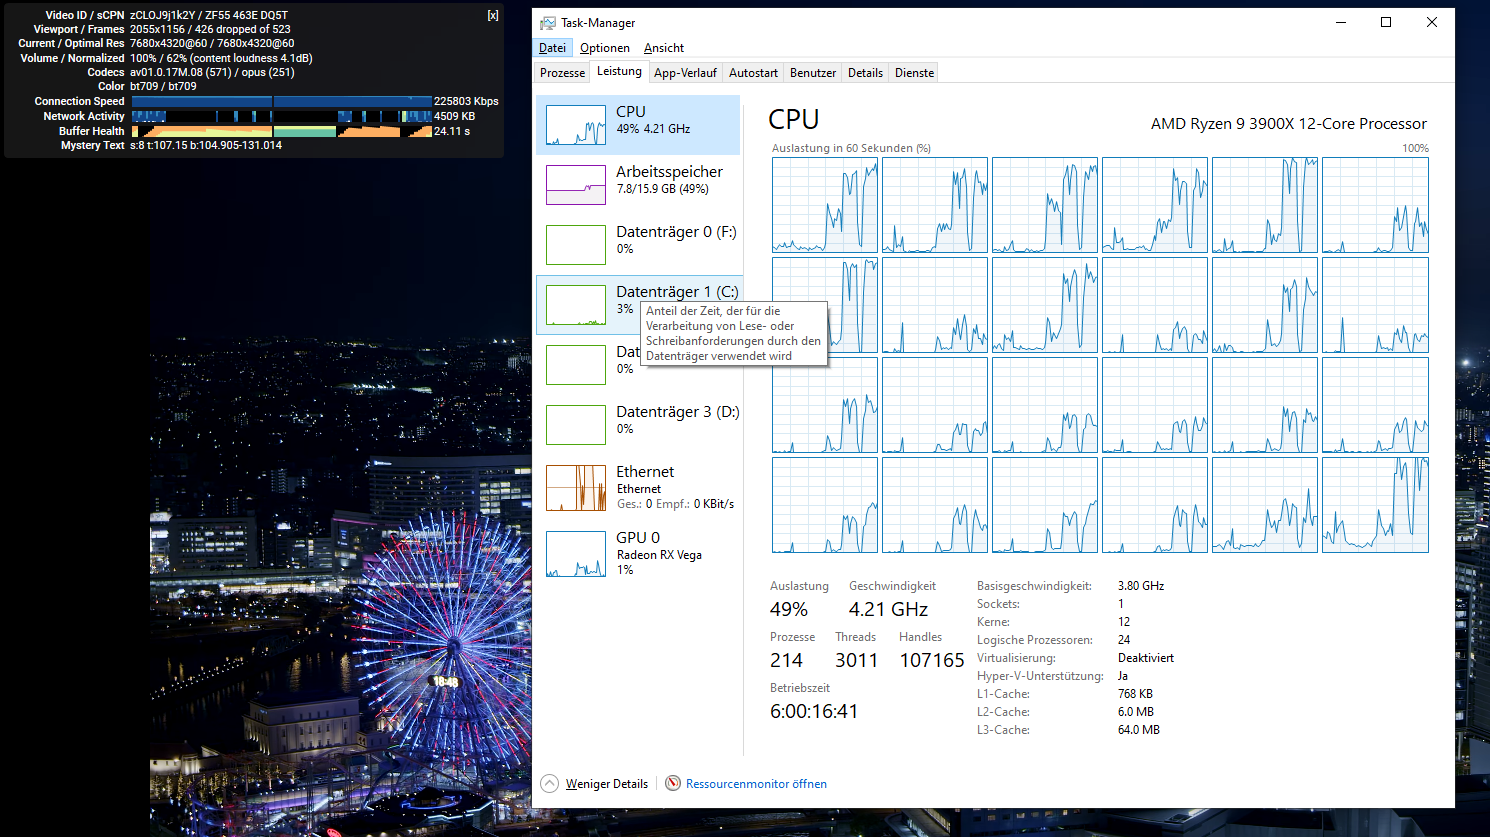Click the Prozesse count 214
This screenshot has width=1490, height=837.
coord(786,660)
